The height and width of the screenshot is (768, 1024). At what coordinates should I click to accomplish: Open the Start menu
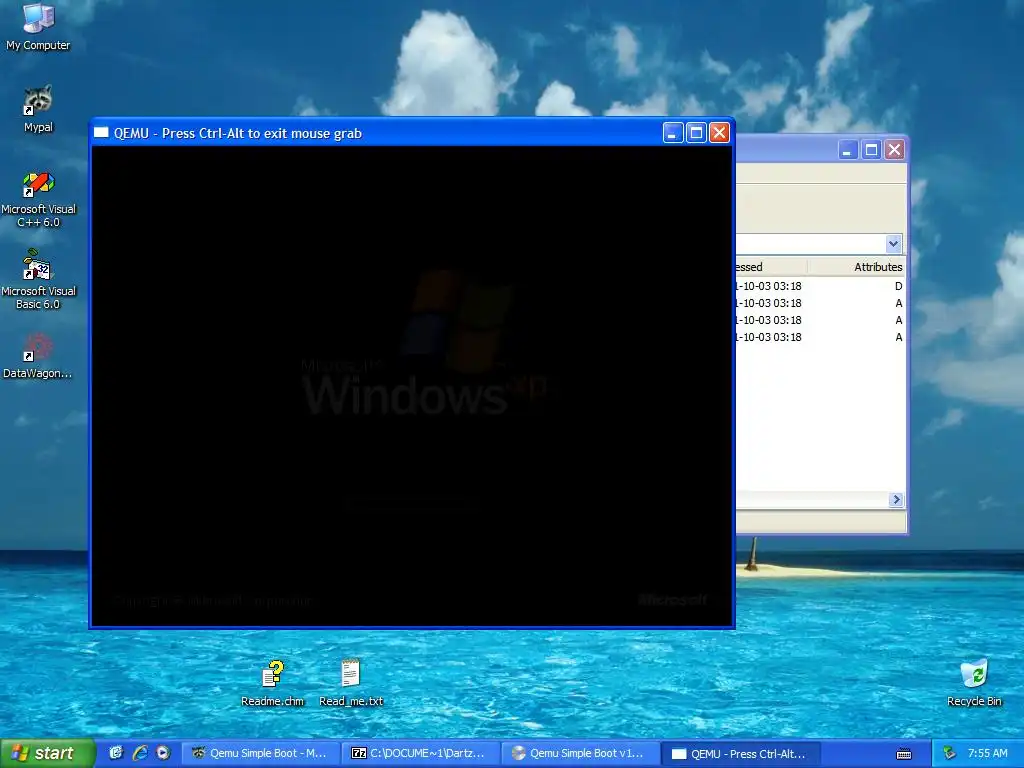tap(48, 753)
